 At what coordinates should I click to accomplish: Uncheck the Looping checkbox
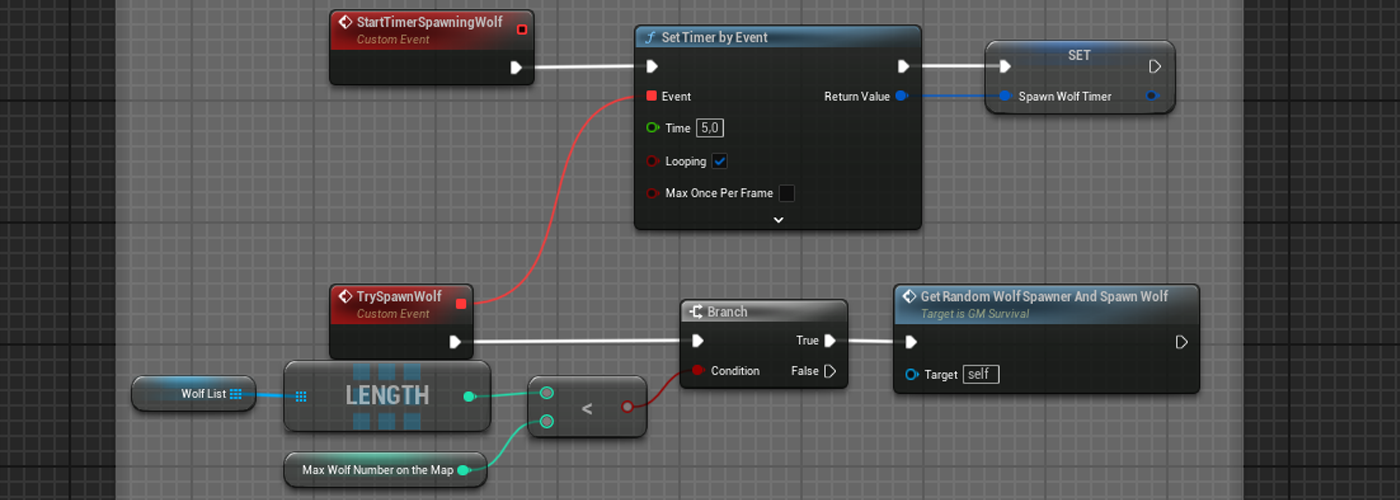[x=719, y=161]
